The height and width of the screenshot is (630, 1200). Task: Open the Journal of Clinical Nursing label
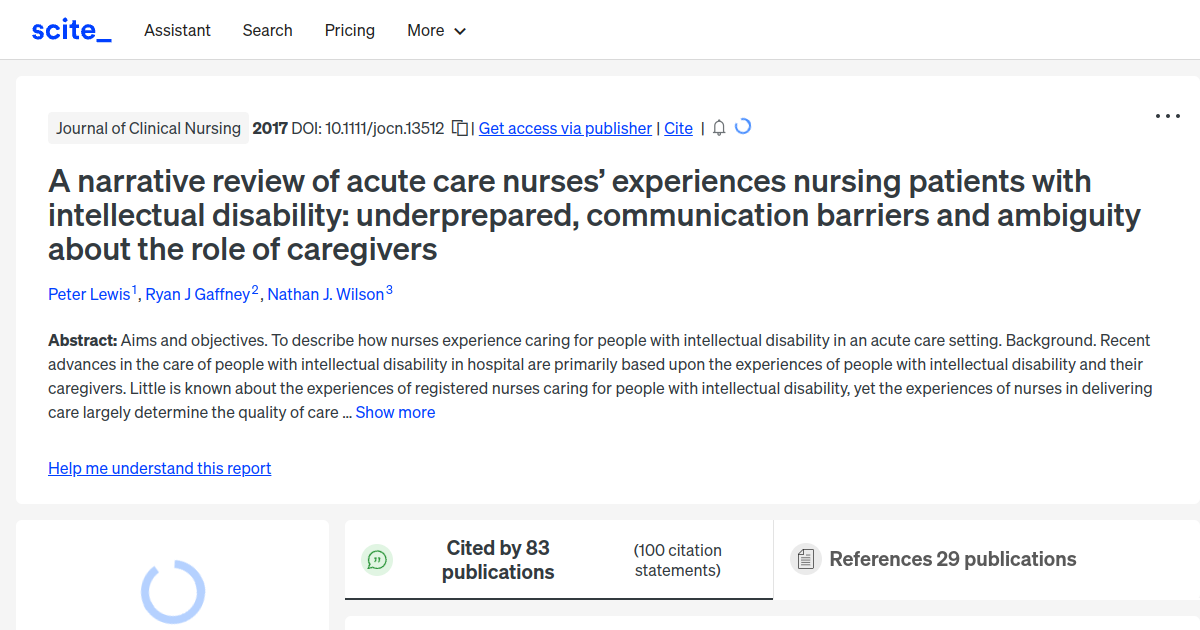pos(148,128)
